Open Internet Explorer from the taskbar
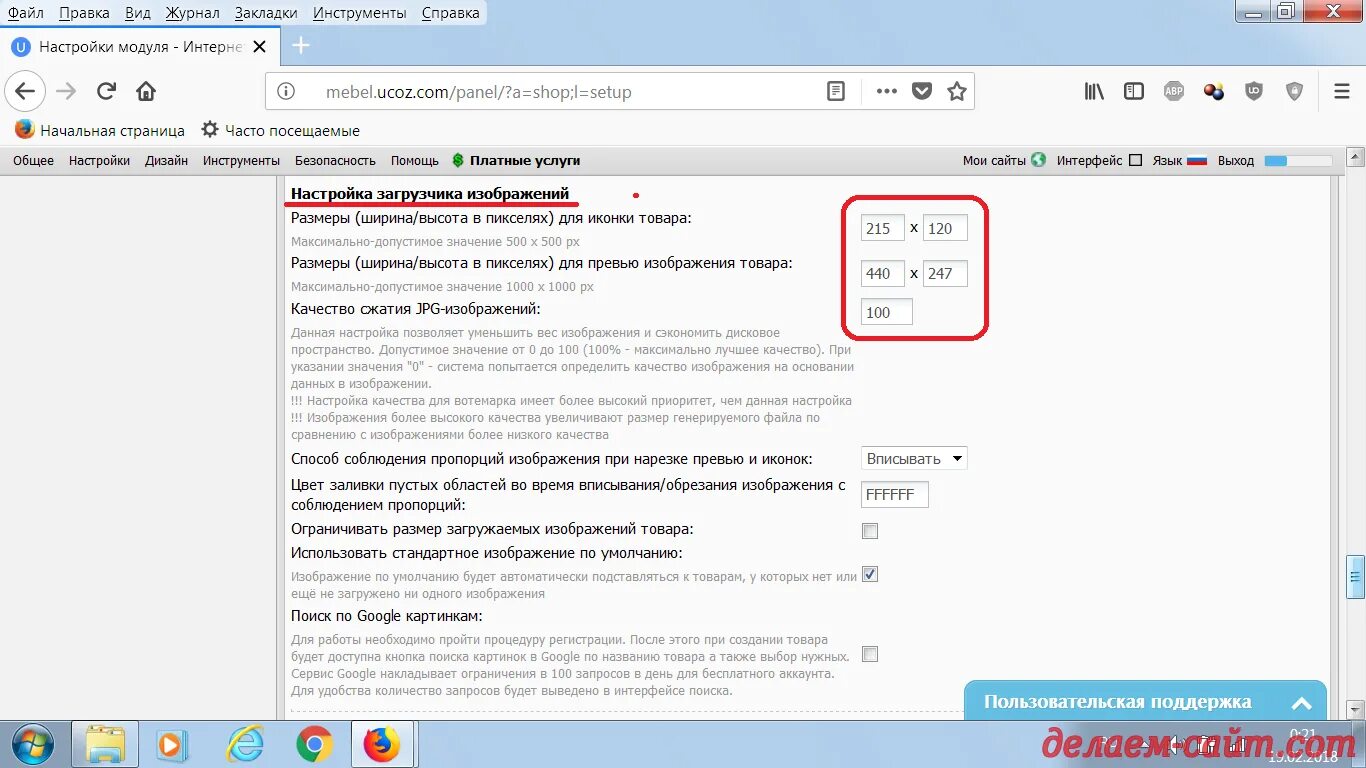 244,745
